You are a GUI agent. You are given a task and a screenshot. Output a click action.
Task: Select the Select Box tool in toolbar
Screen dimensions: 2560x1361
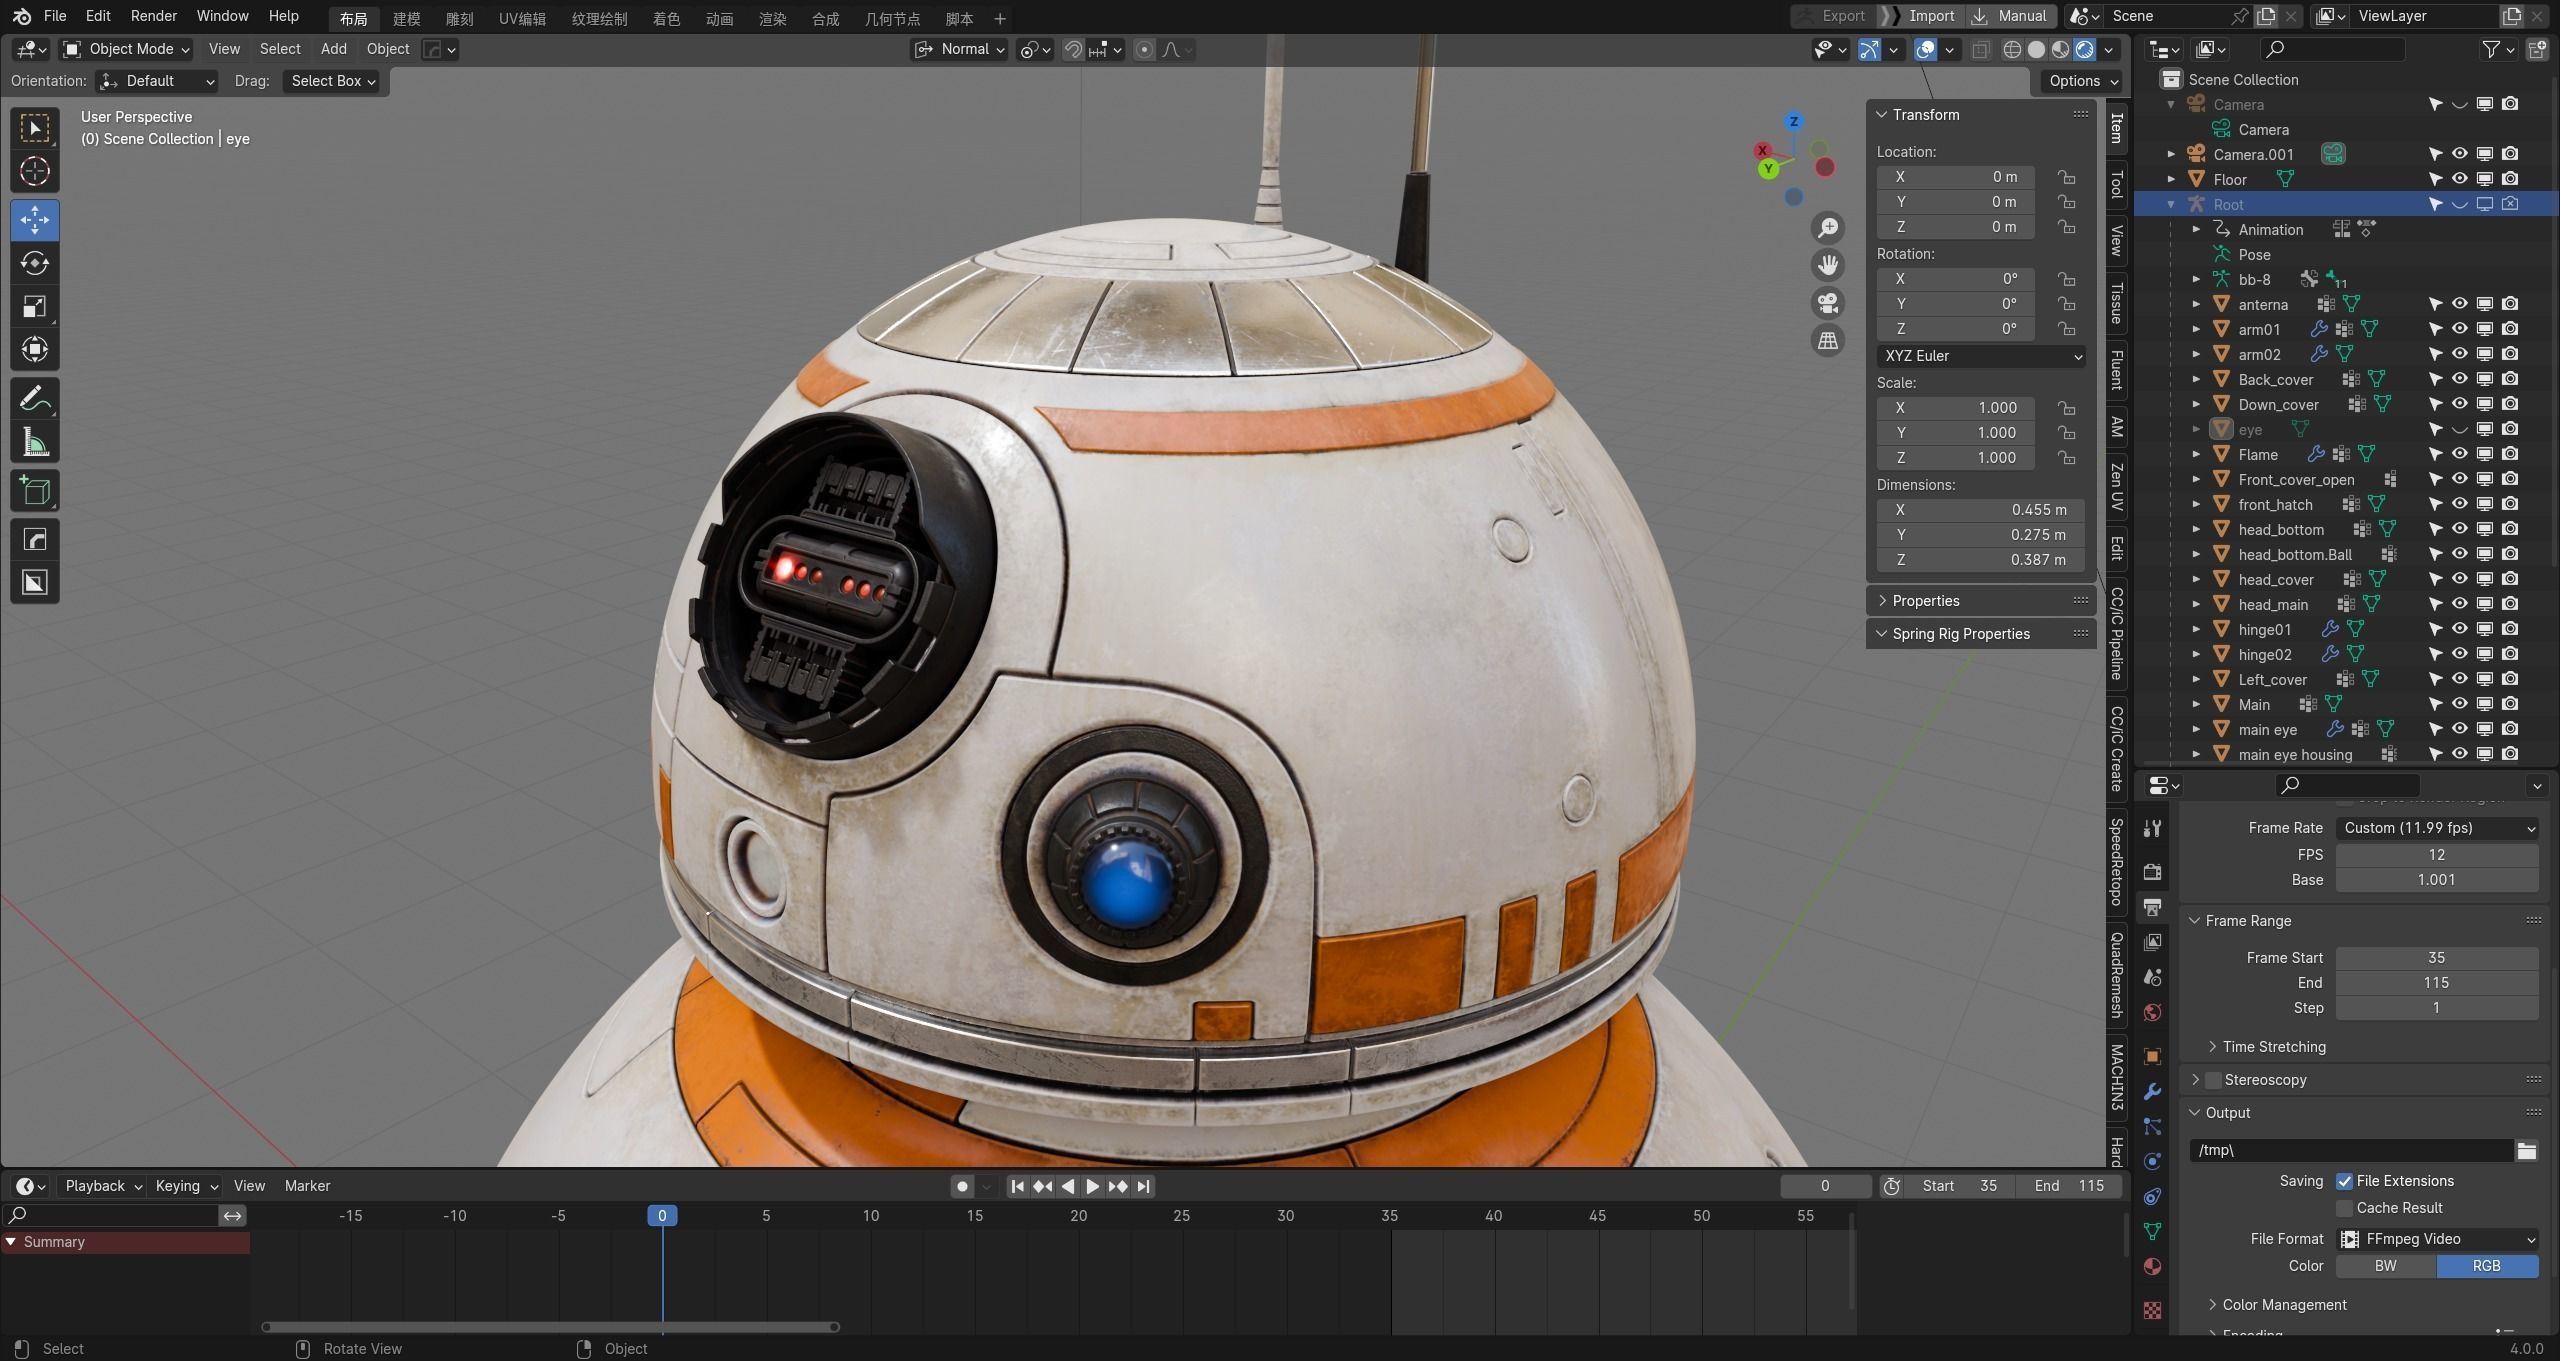coord(35,128)
